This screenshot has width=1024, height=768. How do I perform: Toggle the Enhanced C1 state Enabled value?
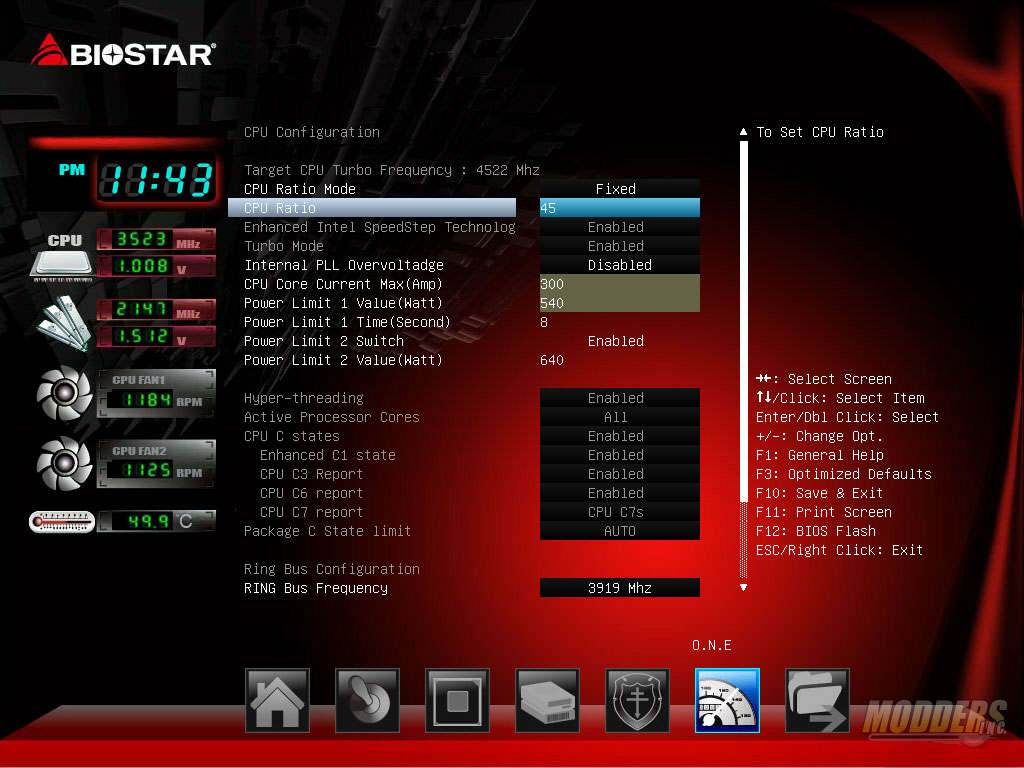tap(620, 455)
